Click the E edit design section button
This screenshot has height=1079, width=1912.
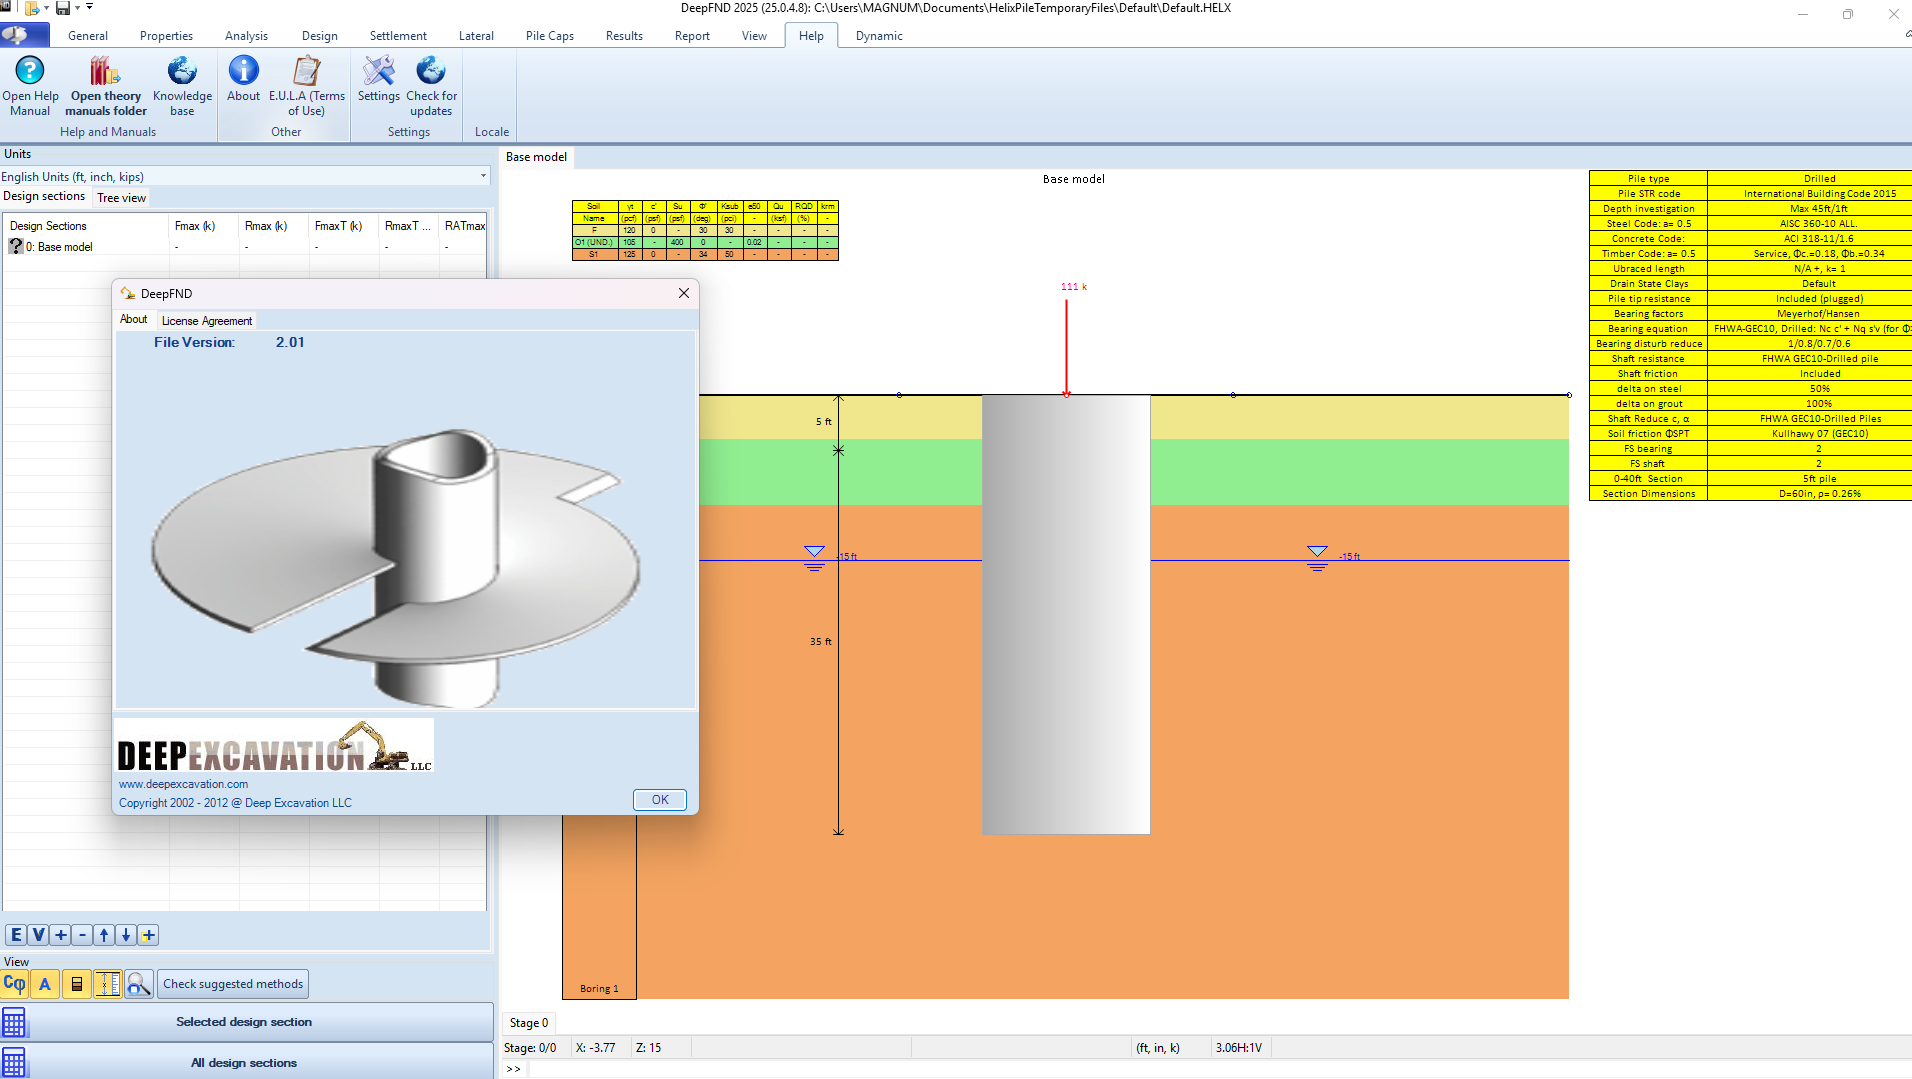point(16,935)
